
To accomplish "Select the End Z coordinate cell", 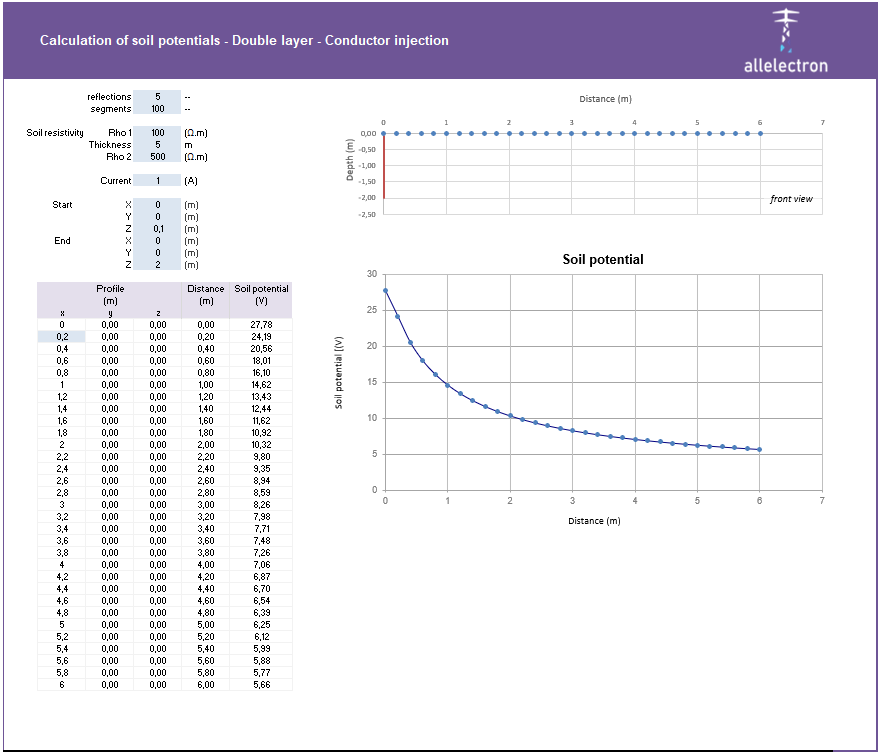I will [160, 265].
